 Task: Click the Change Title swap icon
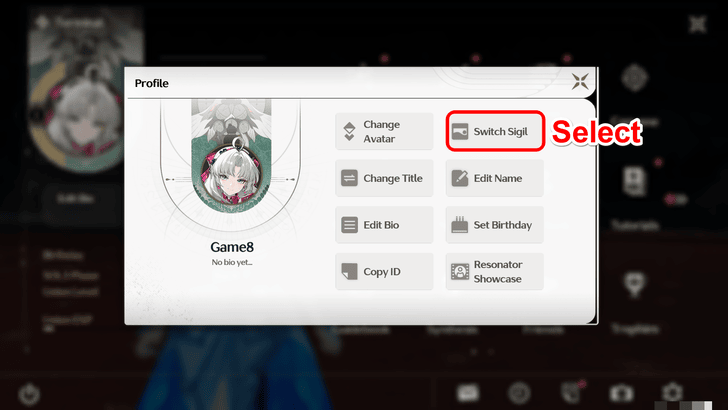tap(349, 178)
